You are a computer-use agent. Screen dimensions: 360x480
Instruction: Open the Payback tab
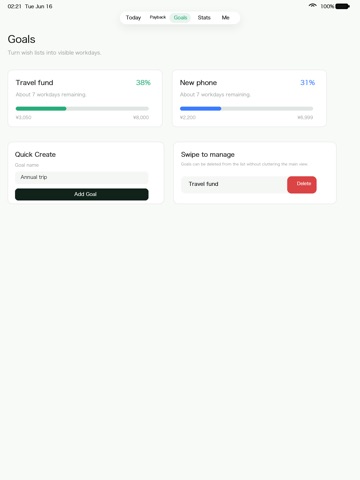157,17
